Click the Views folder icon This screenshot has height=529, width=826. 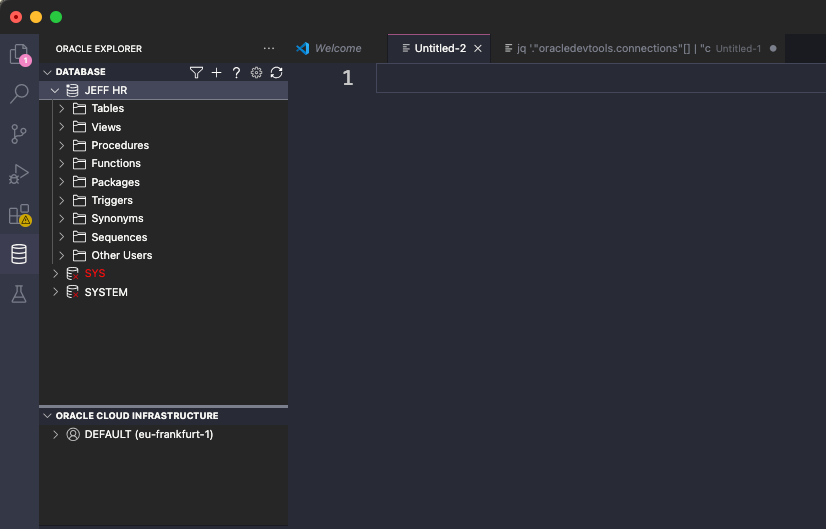point(79,127)
